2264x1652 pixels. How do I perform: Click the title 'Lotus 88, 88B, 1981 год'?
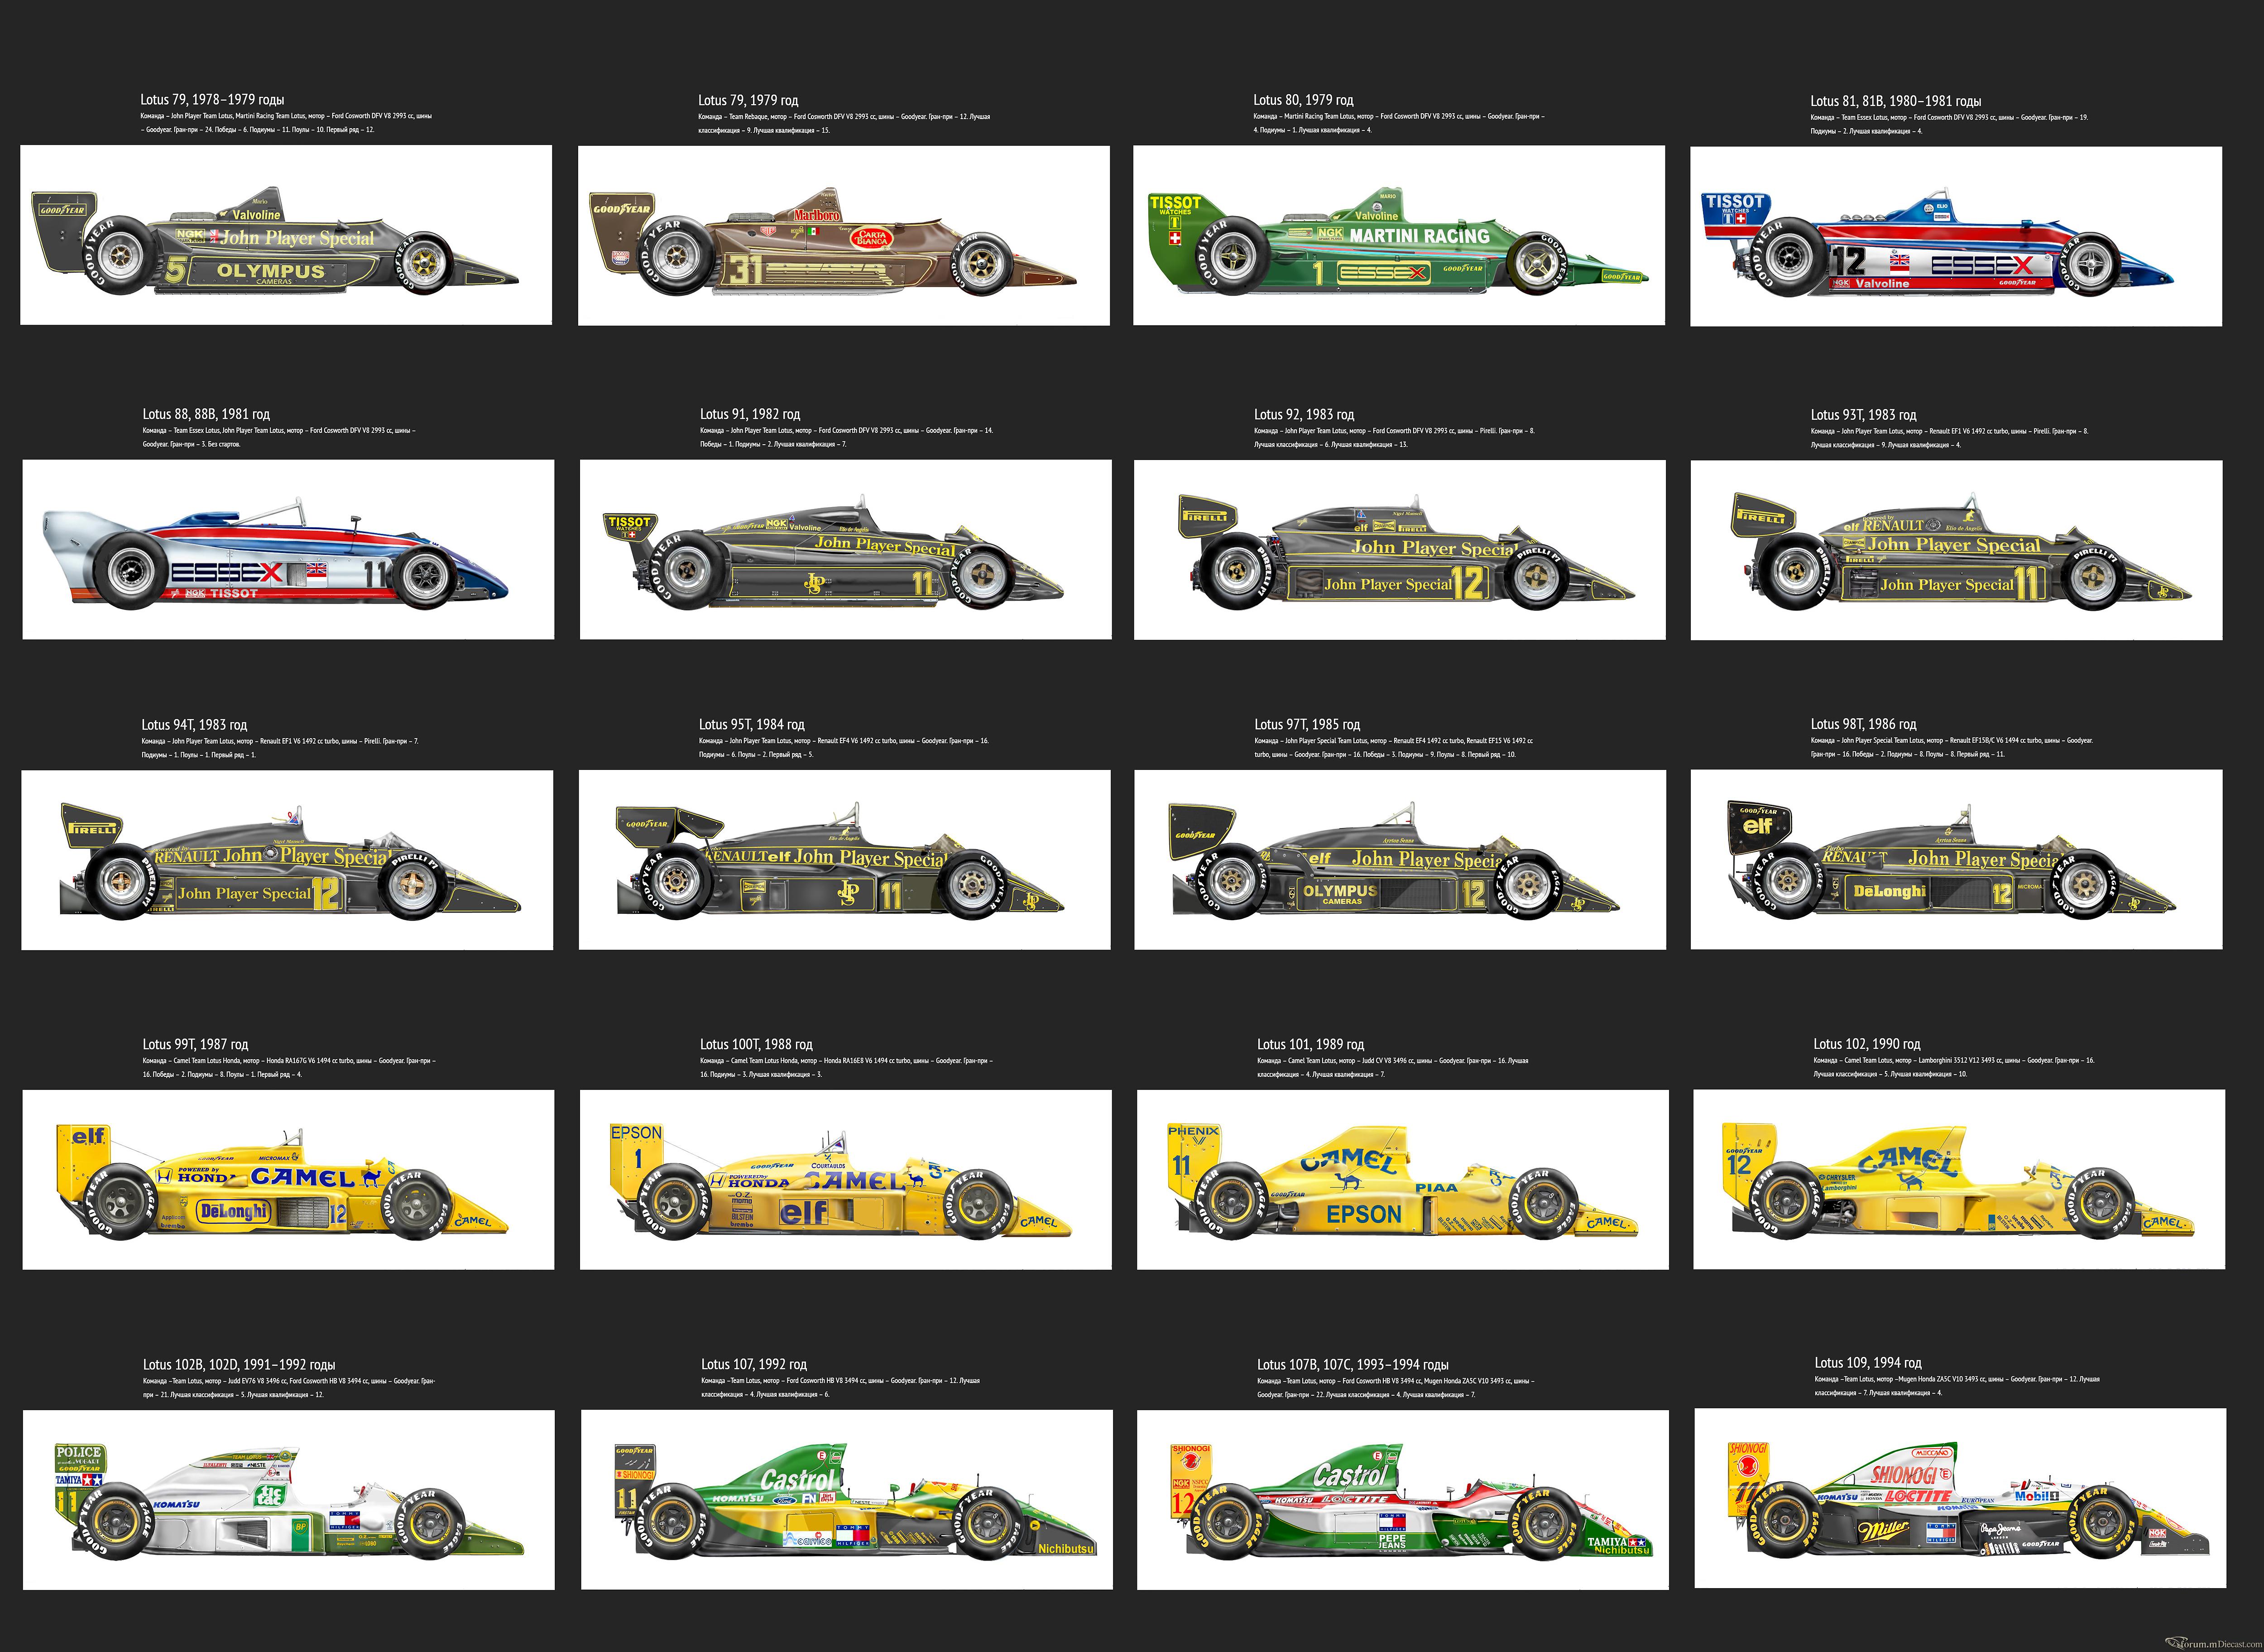pos(206,414)
